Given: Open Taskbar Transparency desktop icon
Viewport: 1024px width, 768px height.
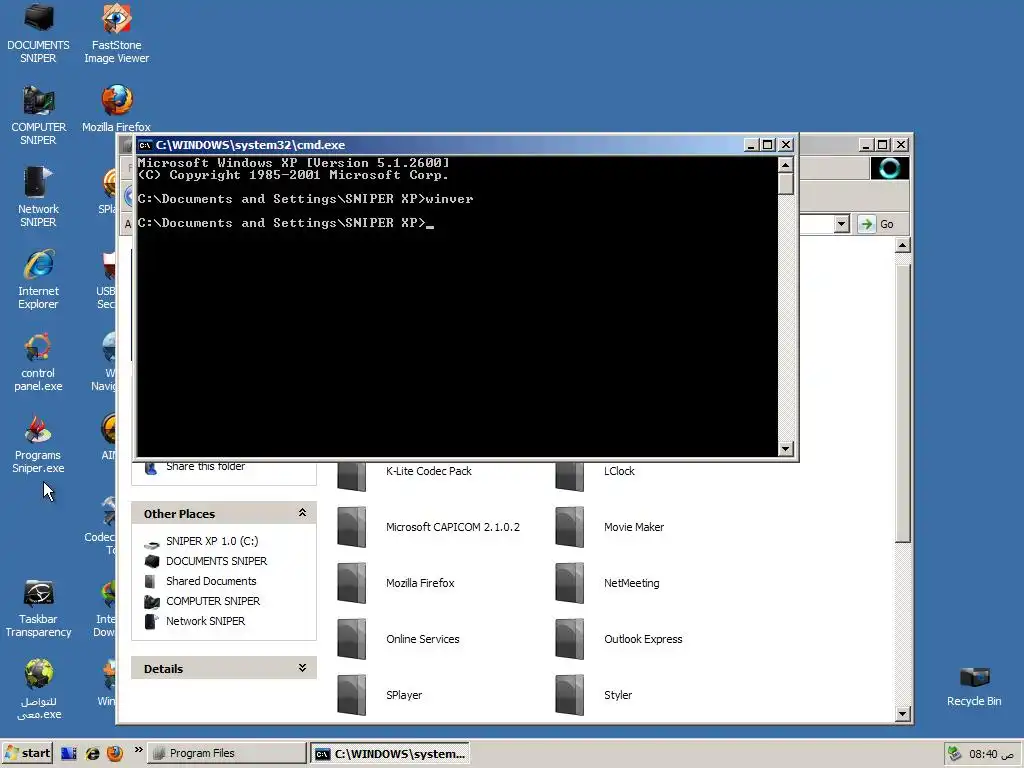Looking at the screenshot, I should tap(38, 608).
